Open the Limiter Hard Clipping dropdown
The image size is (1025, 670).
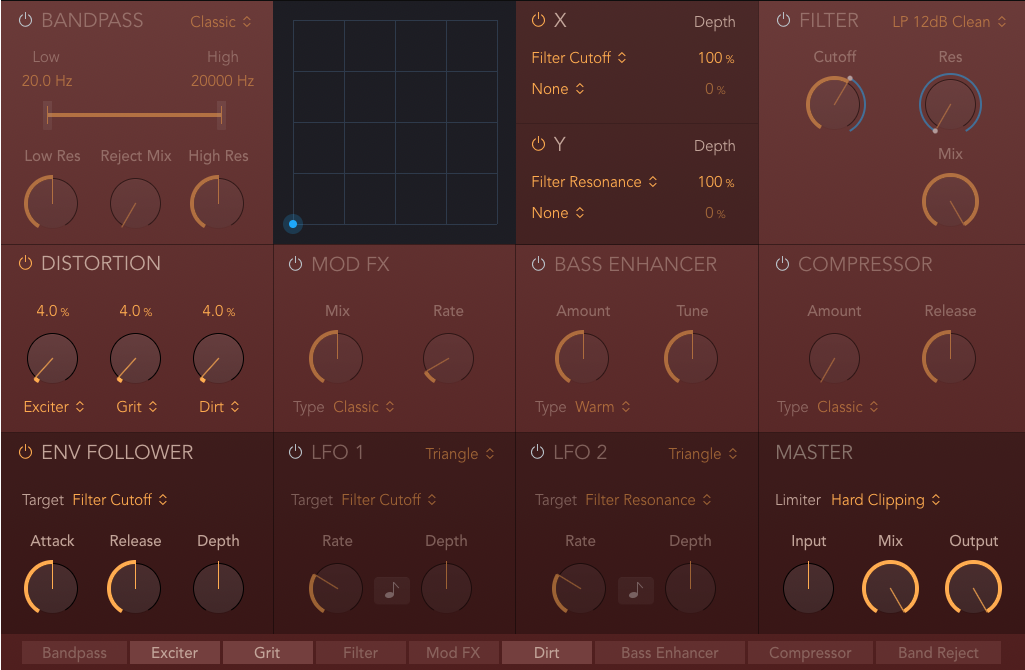pos(886,499)
